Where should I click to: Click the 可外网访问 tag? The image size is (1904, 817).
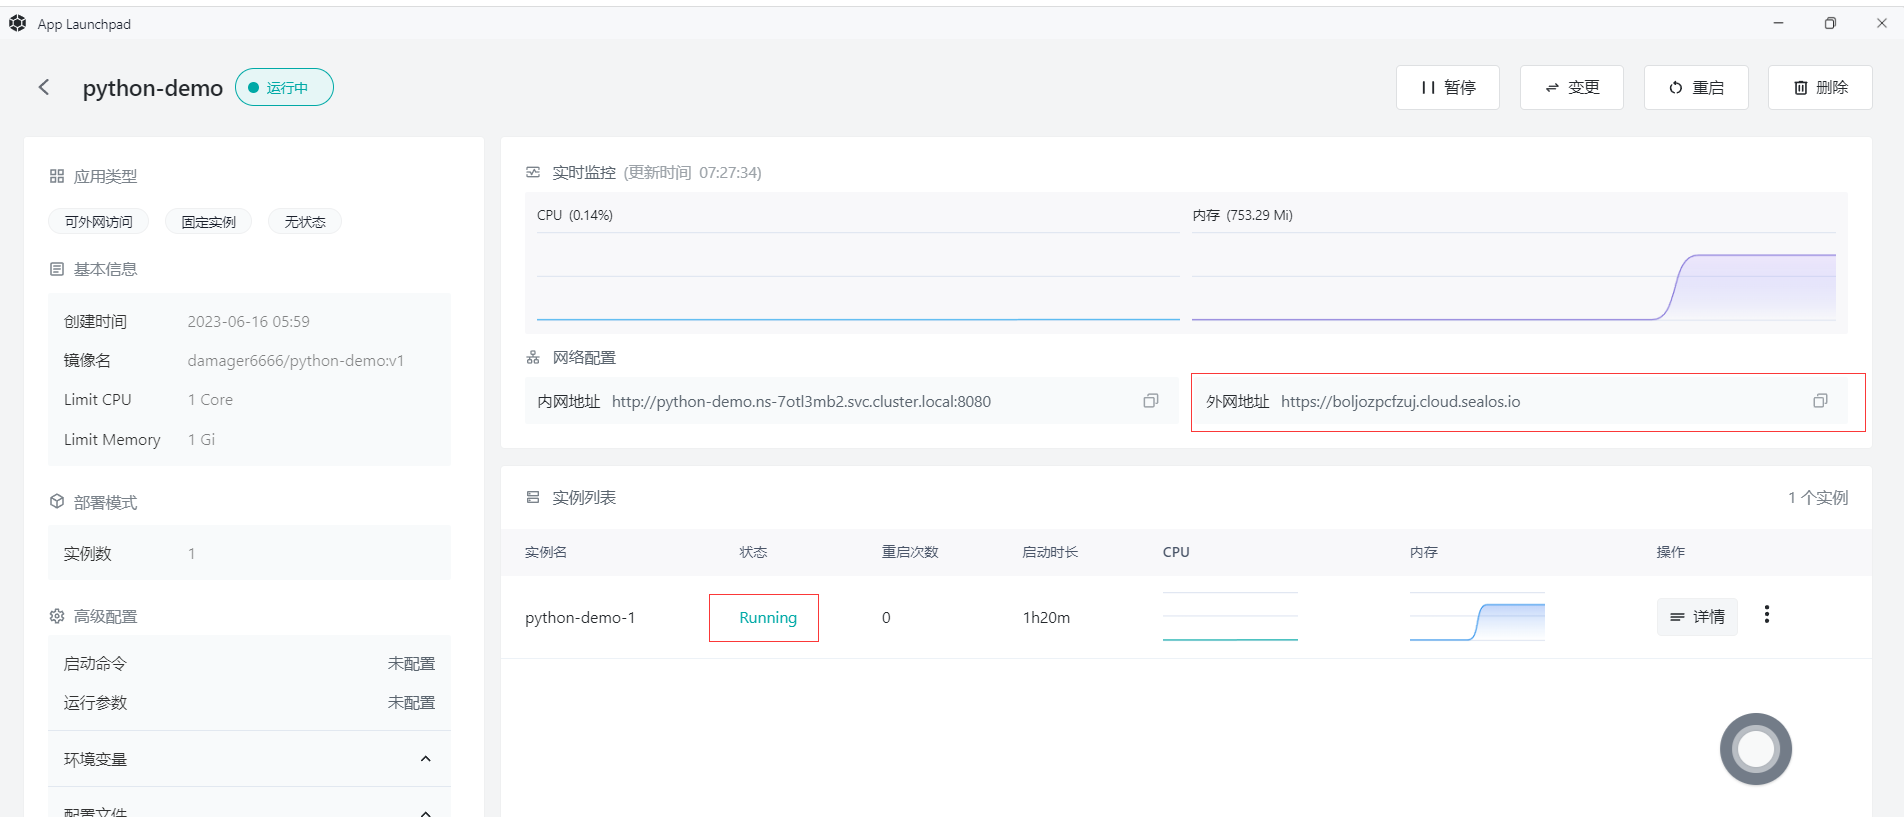coord(98,222)
